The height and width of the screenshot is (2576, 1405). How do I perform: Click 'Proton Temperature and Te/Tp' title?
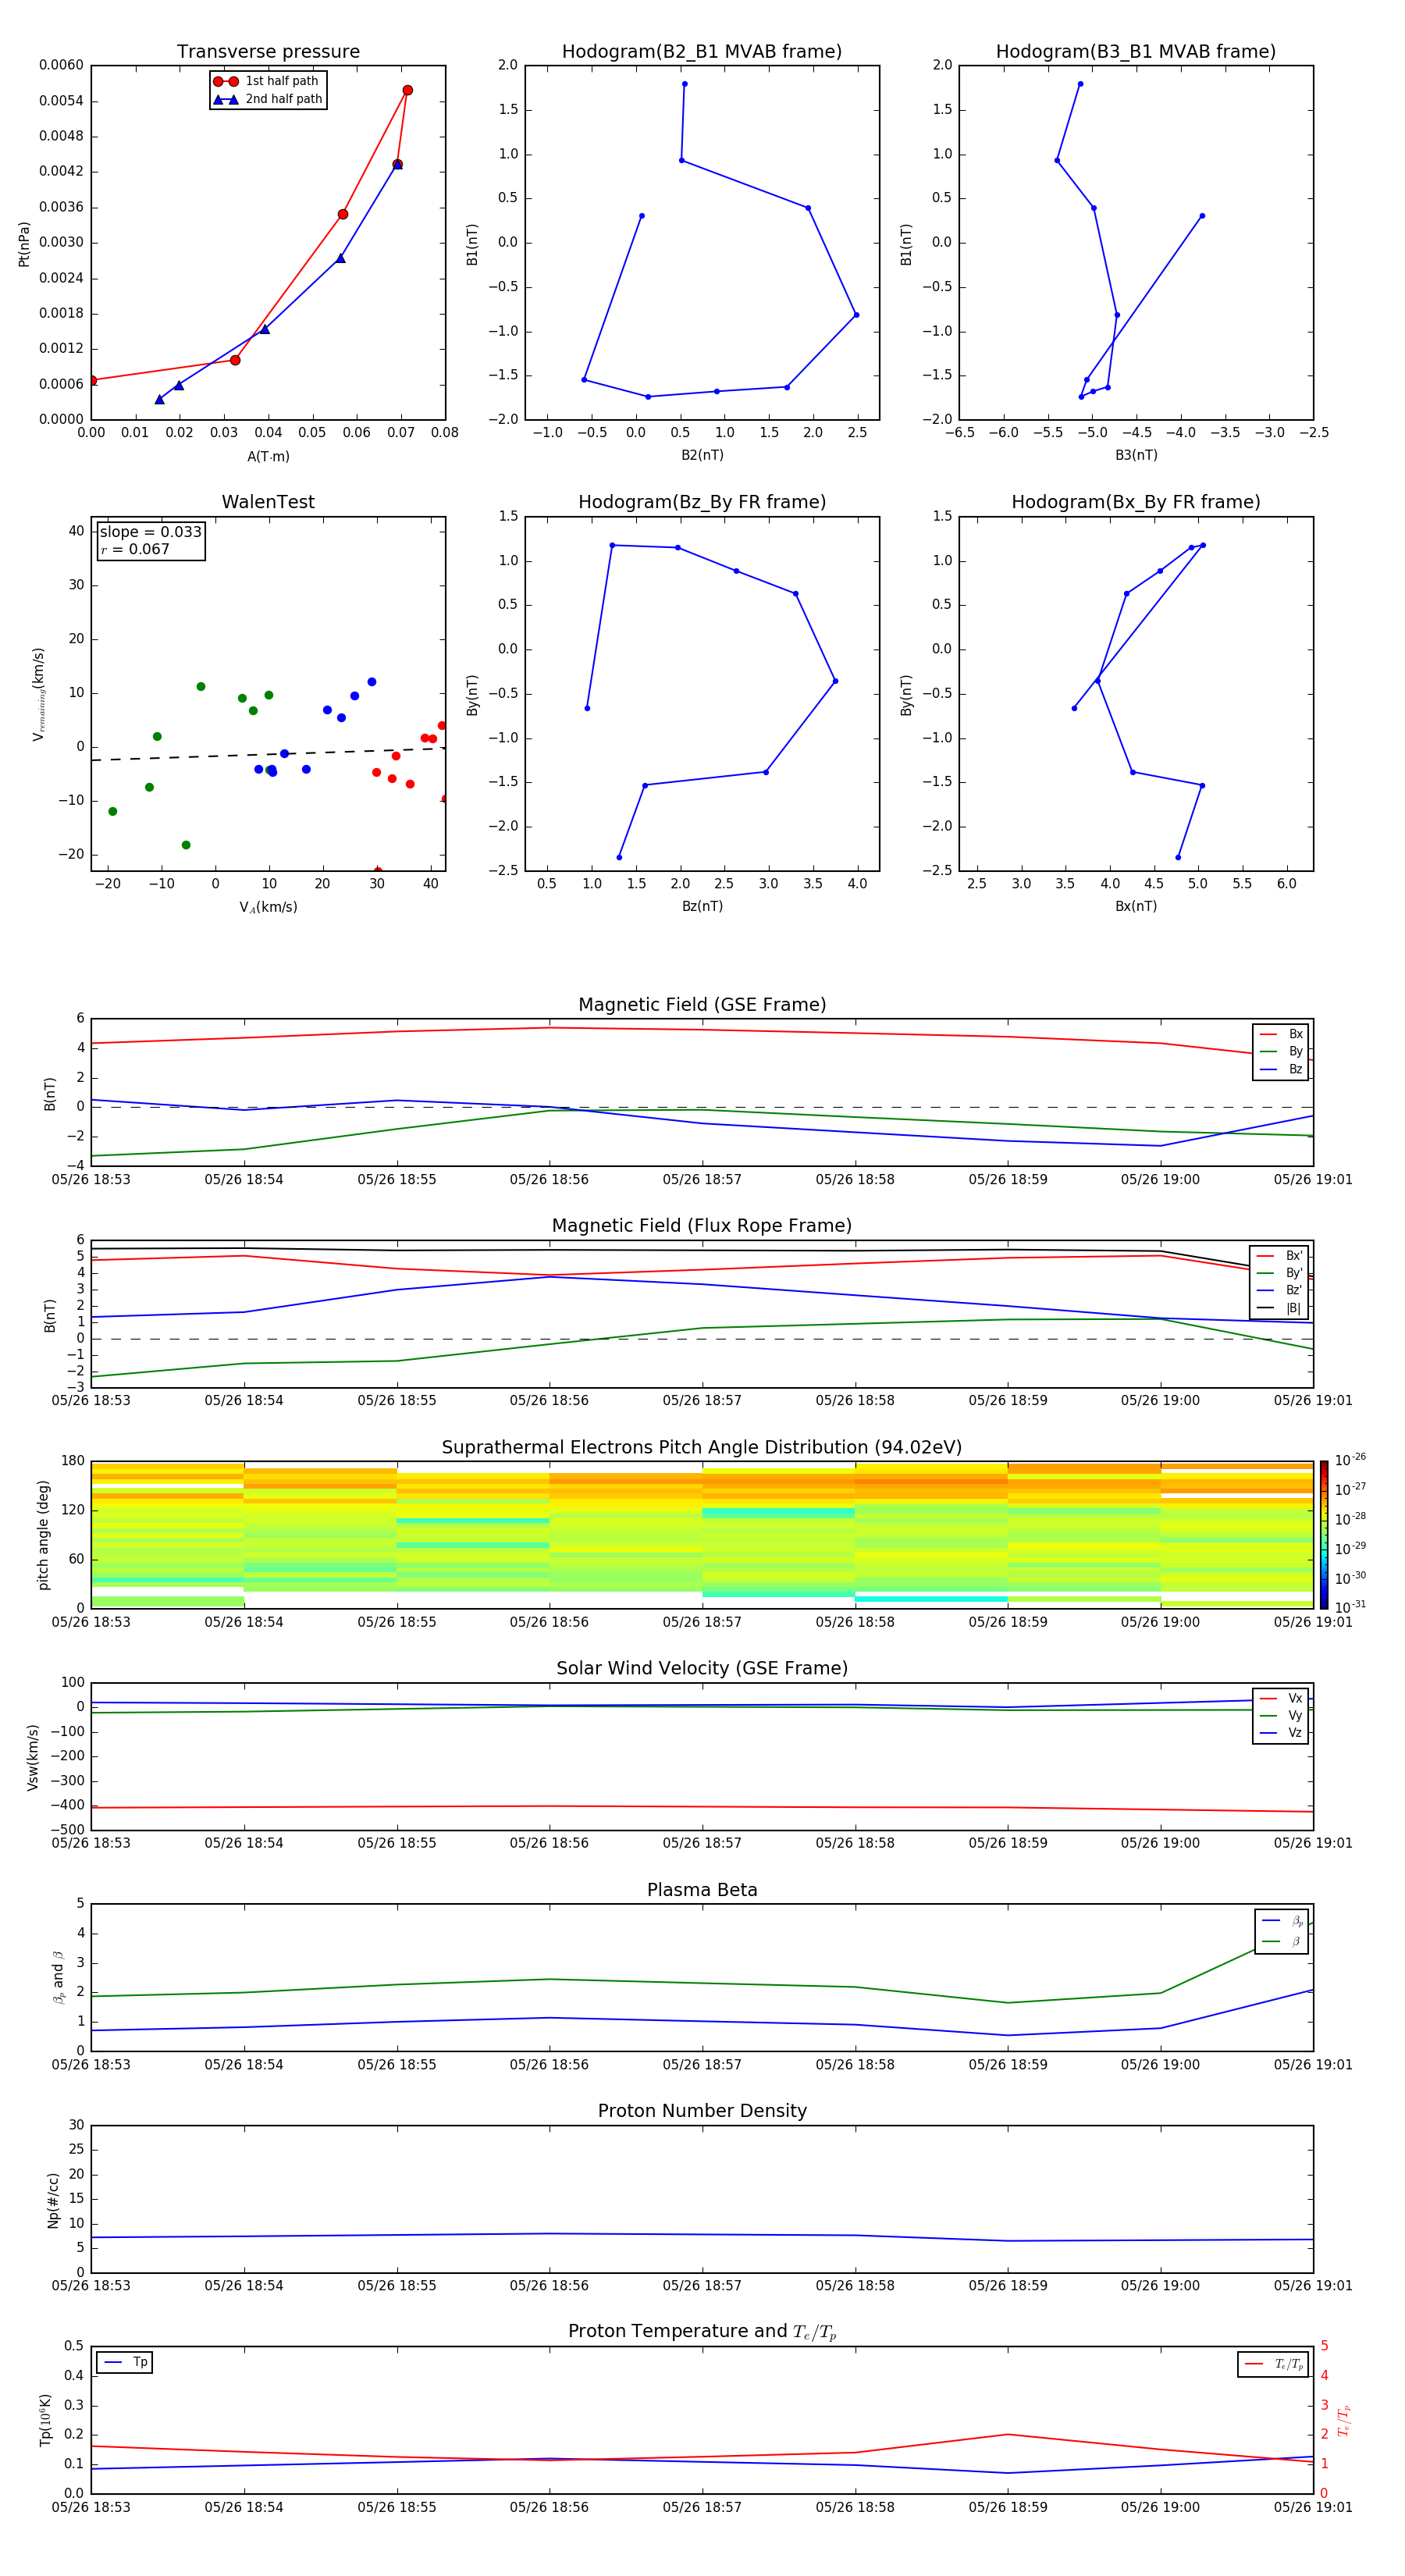[702, 2332]
